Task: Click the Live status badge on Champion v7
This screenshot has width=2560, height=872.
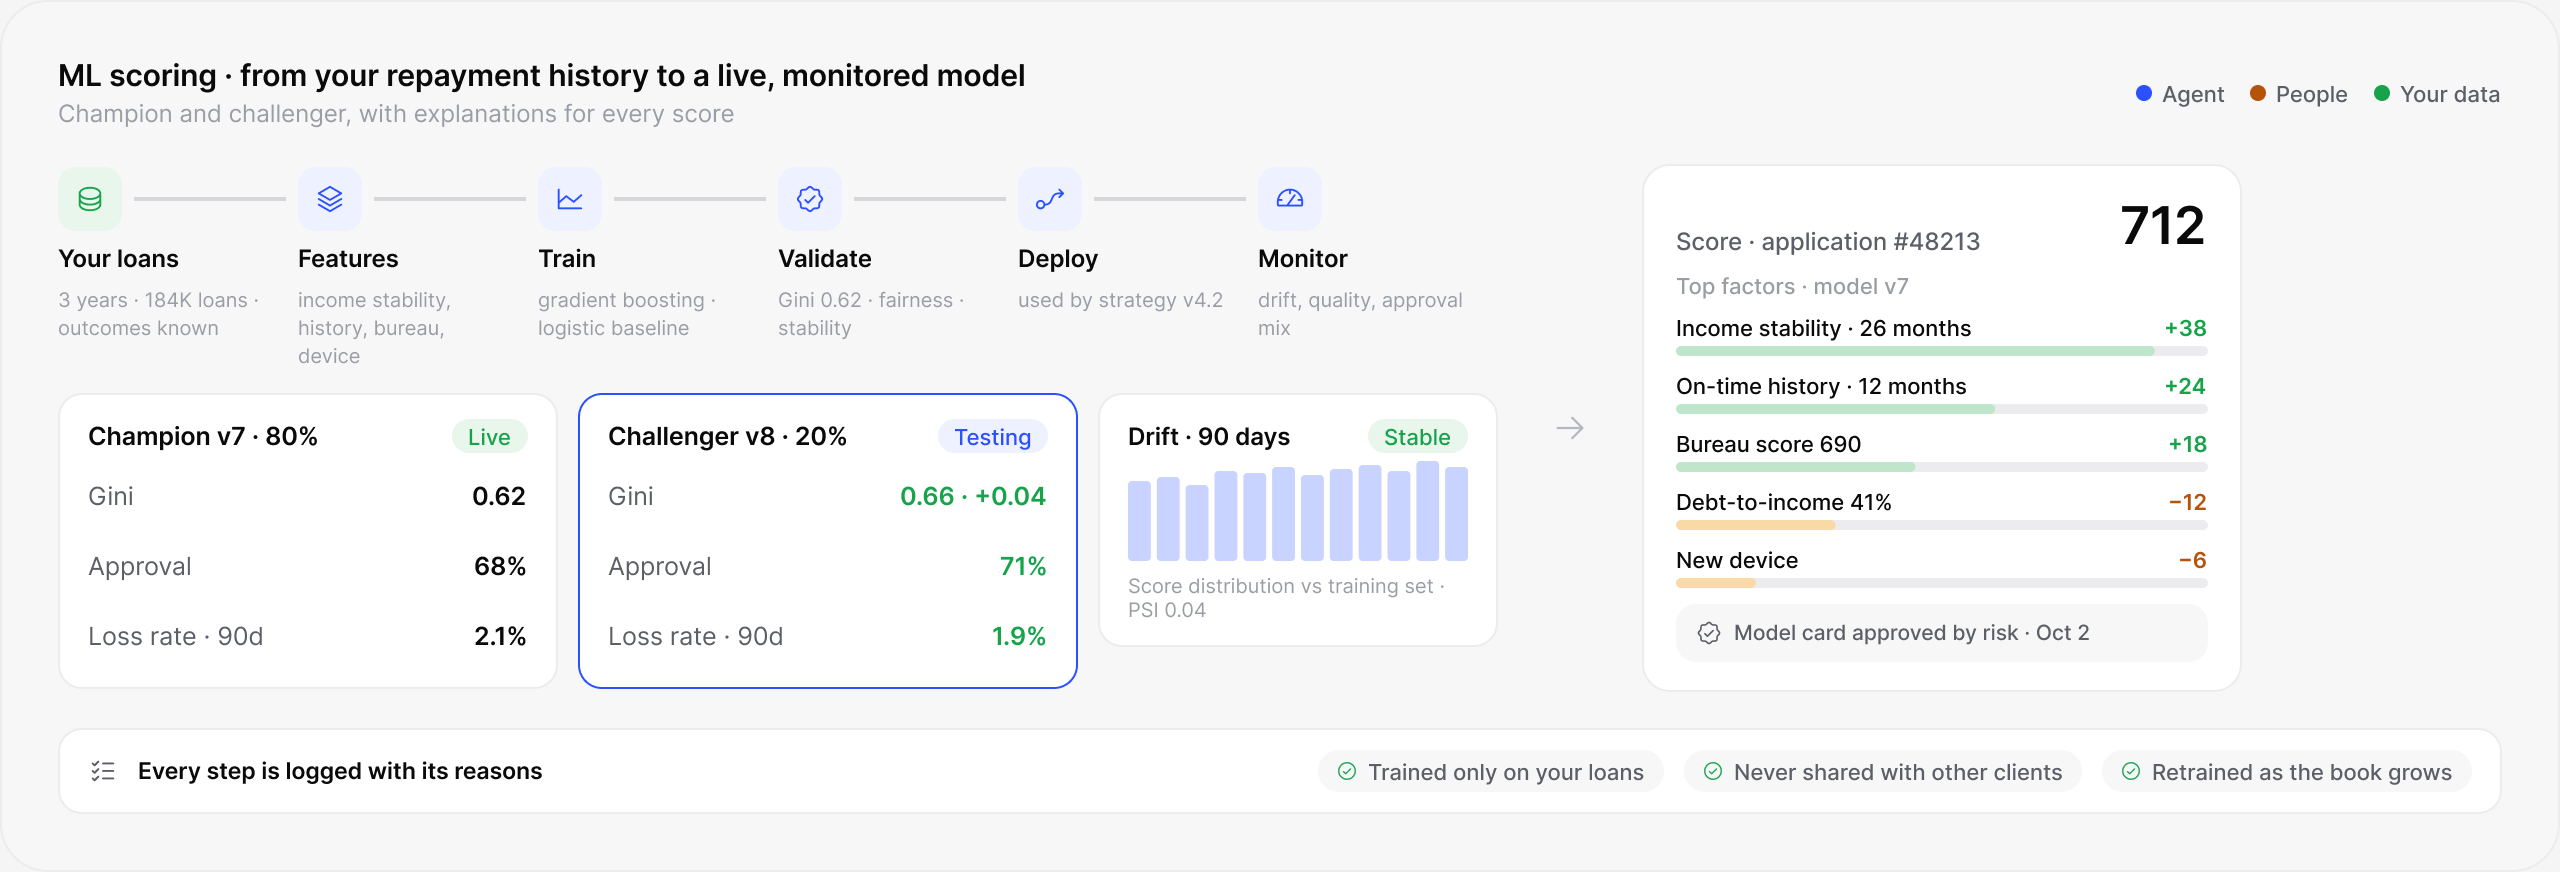Action: [x=489, y=437]
